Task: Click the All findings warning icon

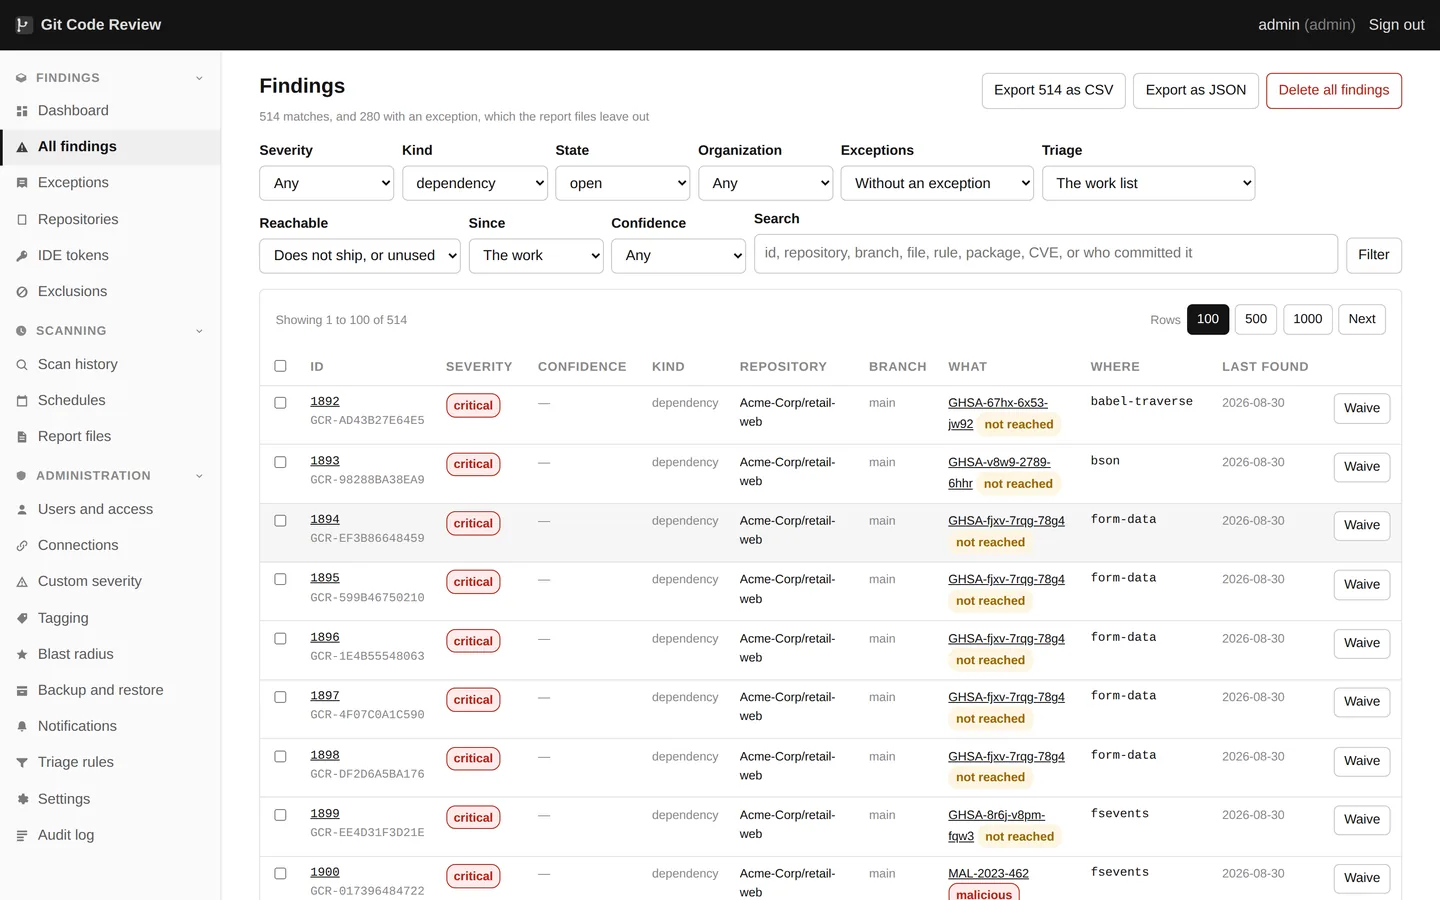Action: [x=22, y=147]
